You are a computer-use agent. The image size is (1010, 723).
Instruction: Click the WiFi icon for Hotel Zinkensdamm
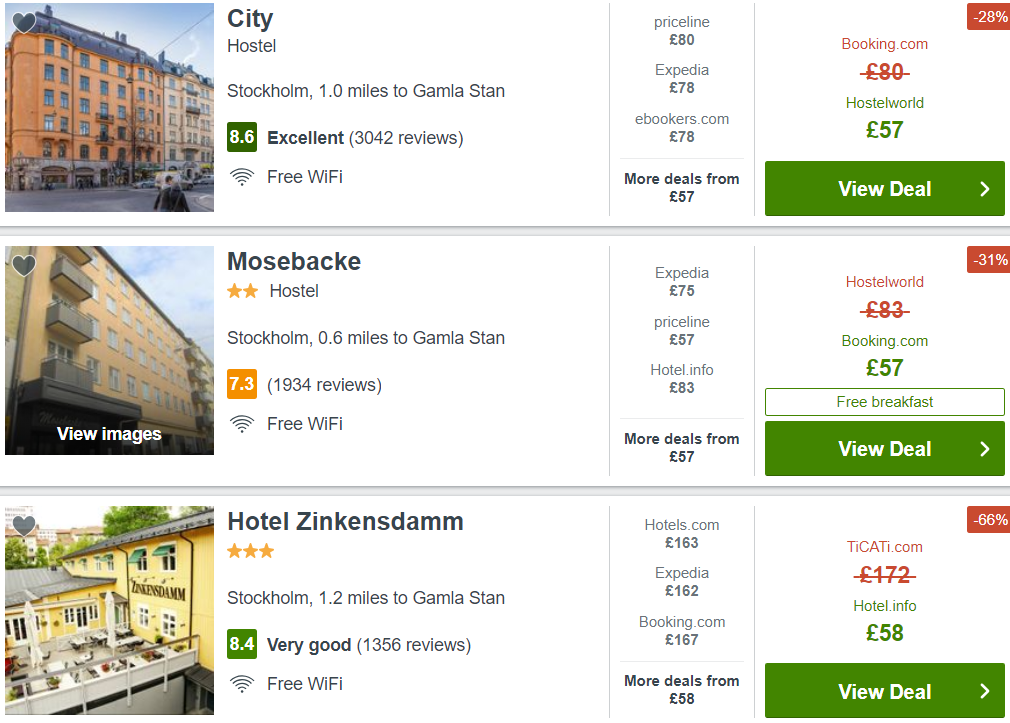click(242, 684)
